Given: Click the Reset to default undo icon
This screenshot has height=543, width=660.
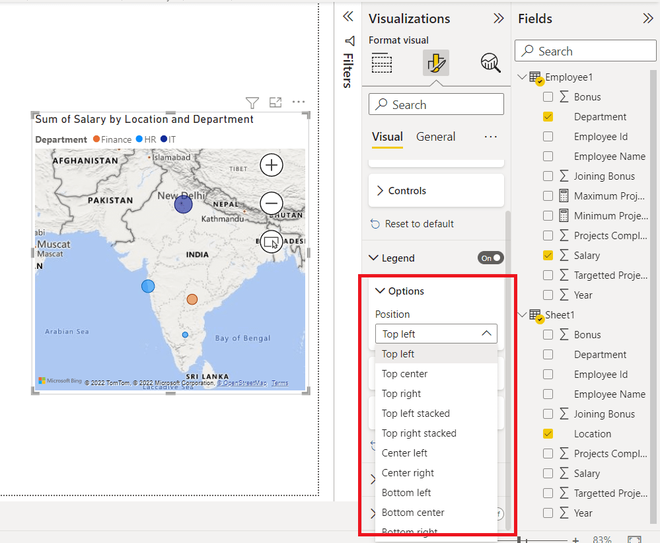Looking at the screenshot, I should tap(375, 224).
